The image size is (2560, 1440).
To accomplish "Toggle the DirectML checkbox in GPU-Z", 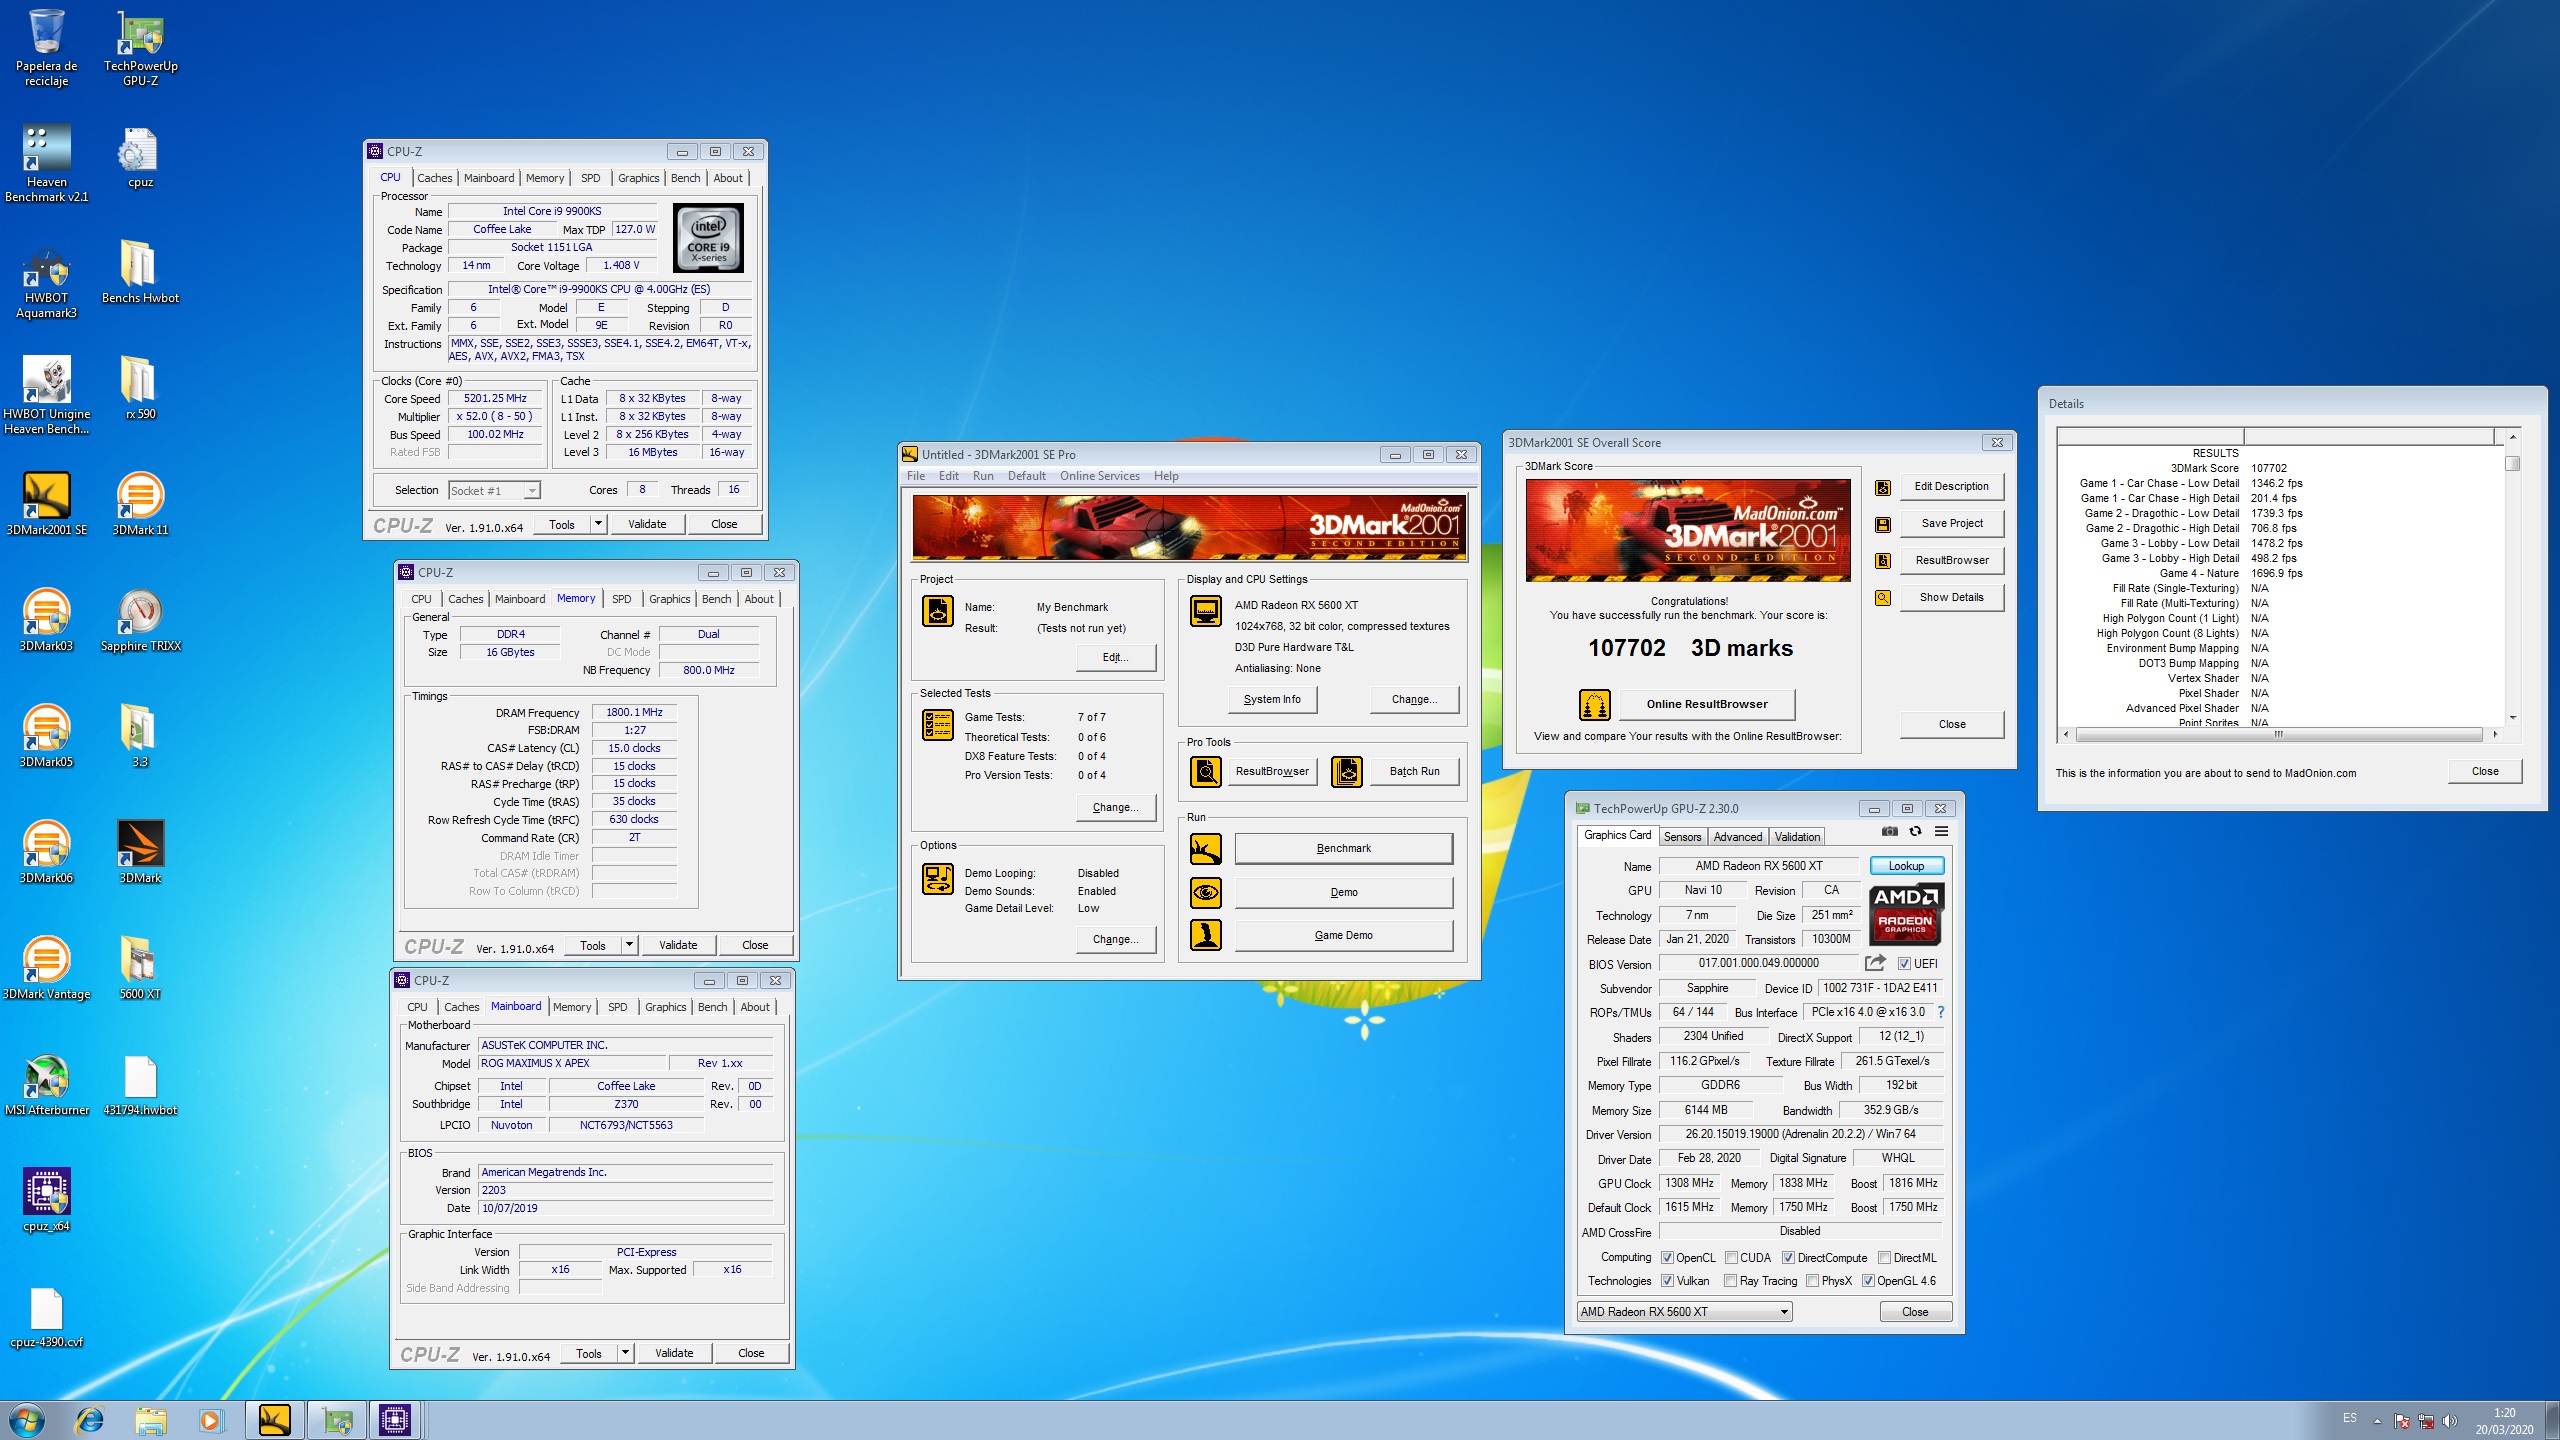I will pyautogui.click(x=1884, y=1258).
